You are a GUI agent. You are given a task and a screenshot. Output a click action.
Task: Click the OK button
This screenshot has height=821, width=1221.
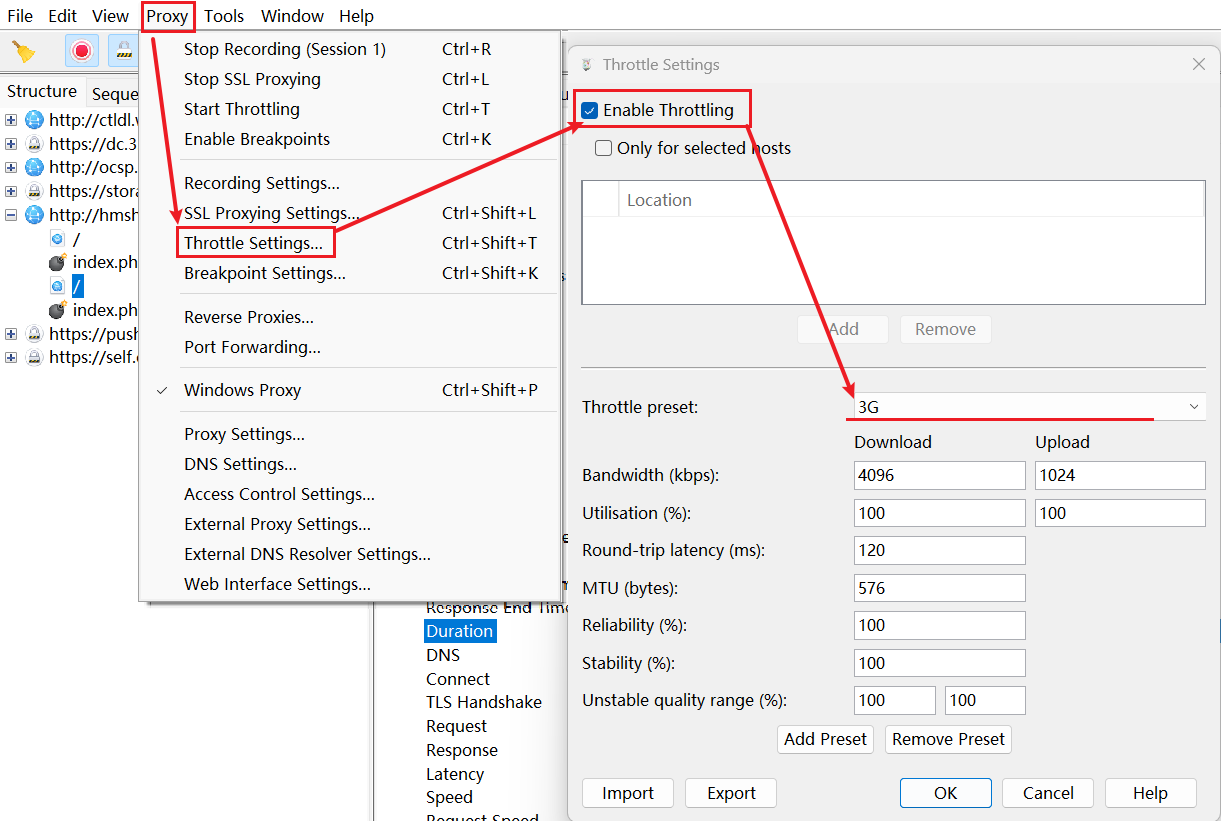click(x=946, y=793)
